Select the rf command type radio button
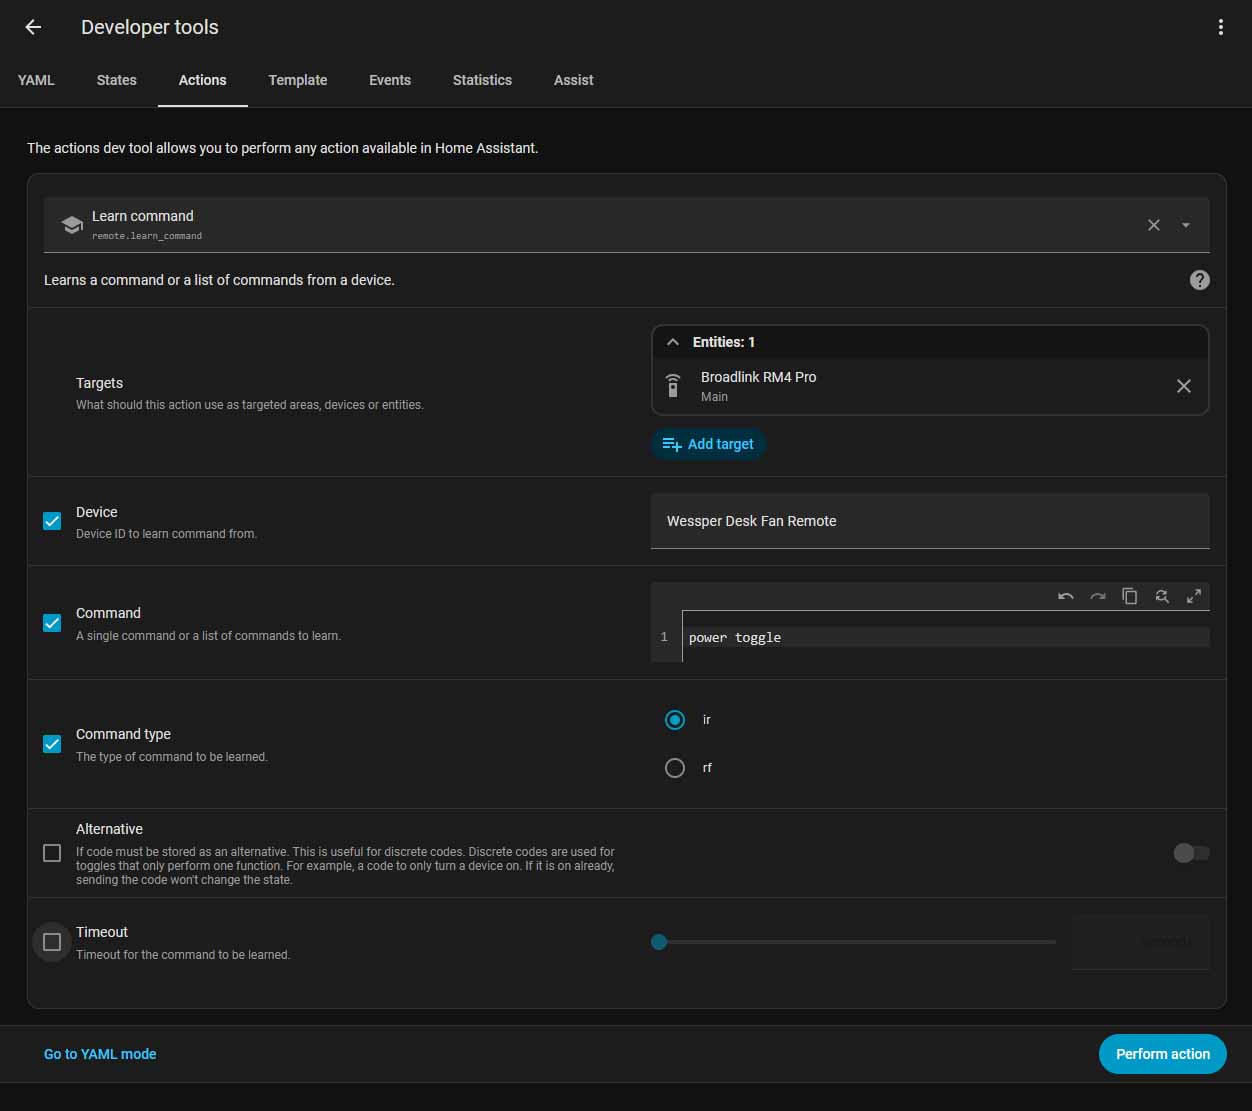This screenshot has height=1111, width=1252. pos(675,768)
